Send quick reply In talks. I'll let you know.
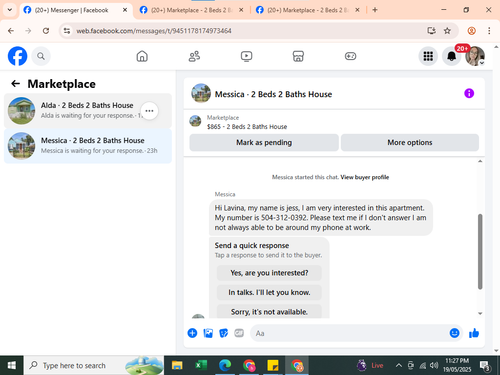 [269, 292]
